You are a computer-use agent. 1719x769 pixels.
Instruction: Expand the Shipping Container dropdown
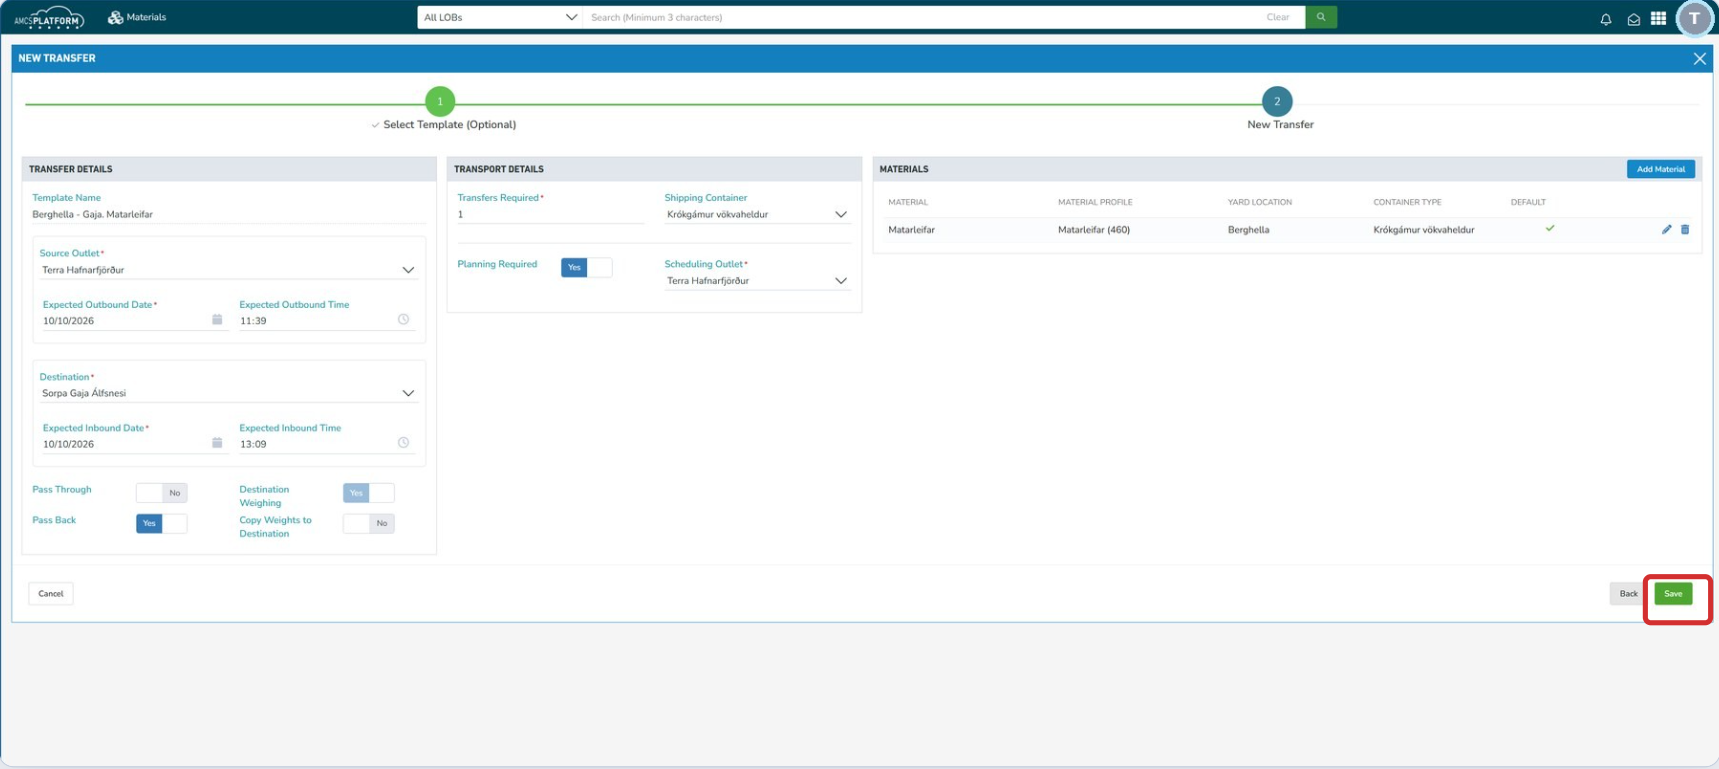[x=841, y=214]
